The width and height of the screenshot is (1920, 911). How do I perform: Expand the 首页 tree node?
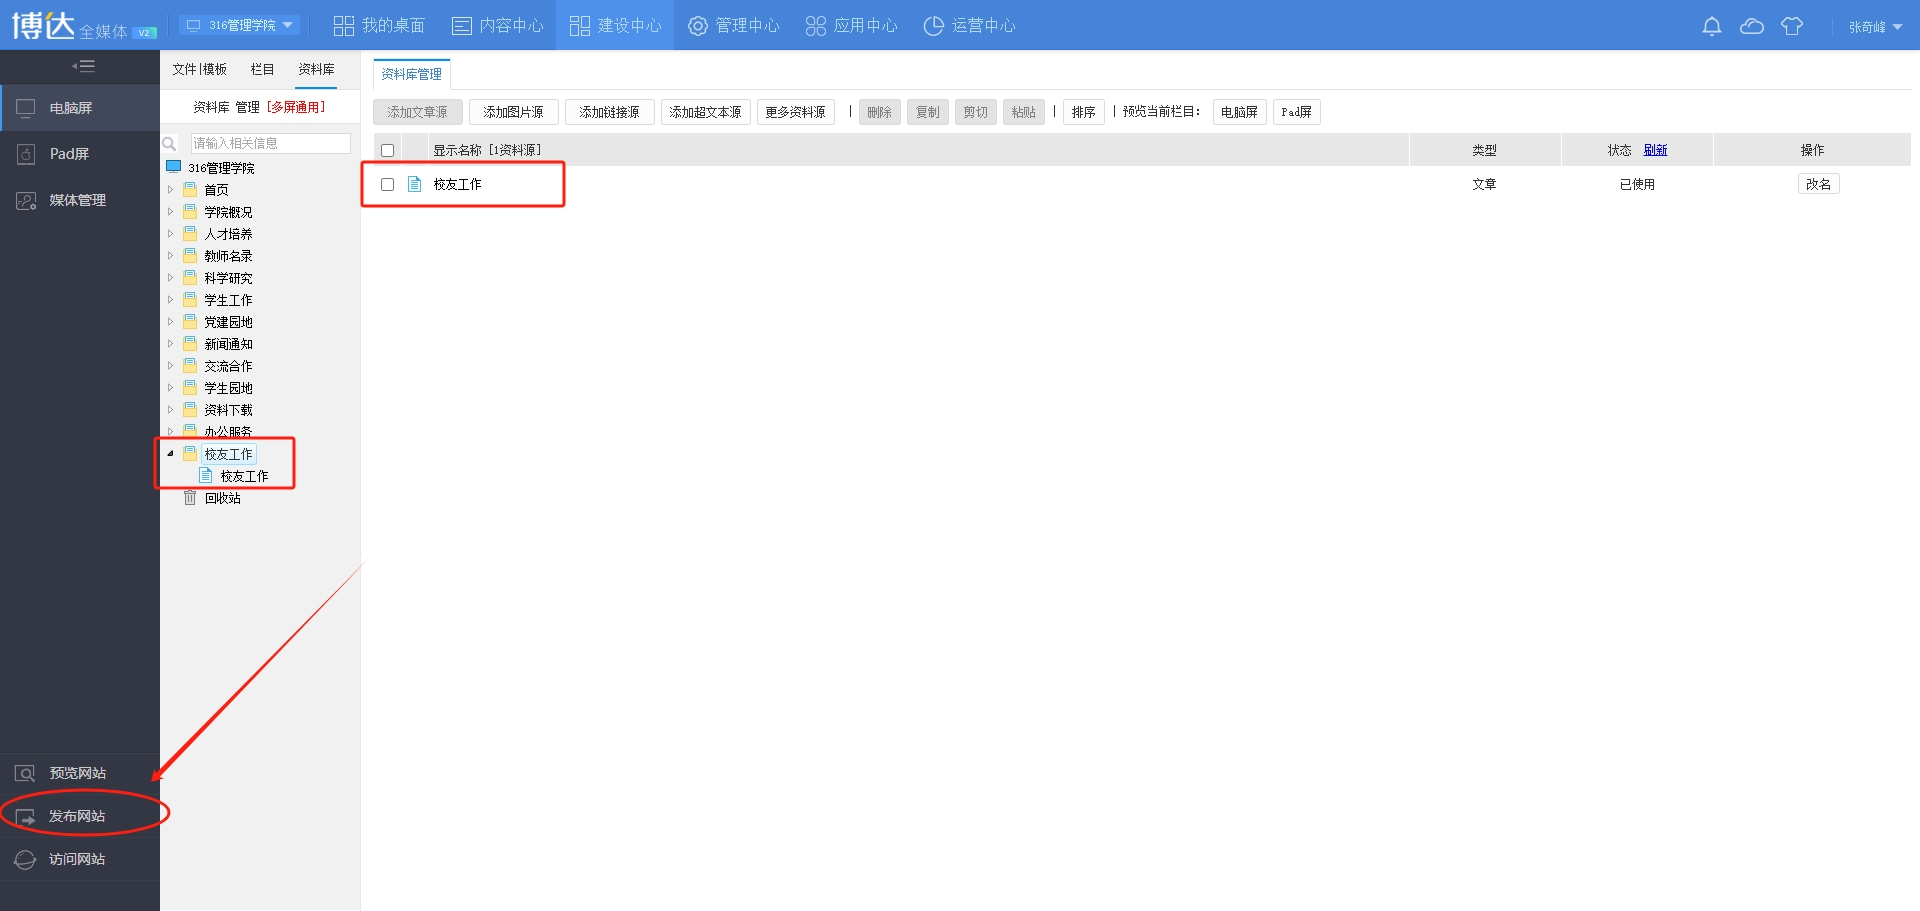170,189
